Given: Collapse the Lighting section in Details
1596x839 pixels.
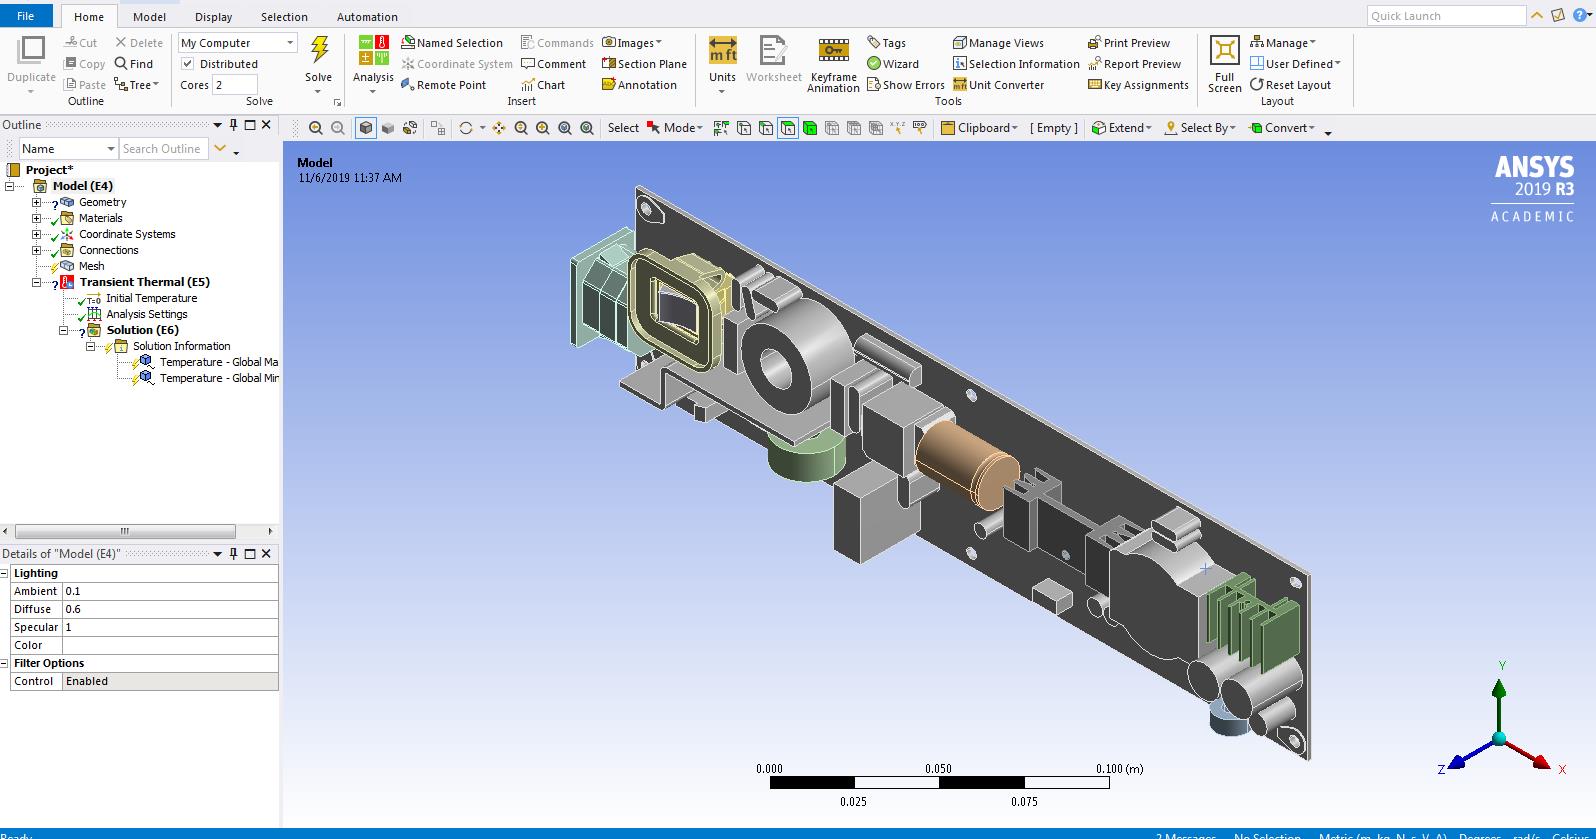Looking at the screenshot, I should coord(6,573).
